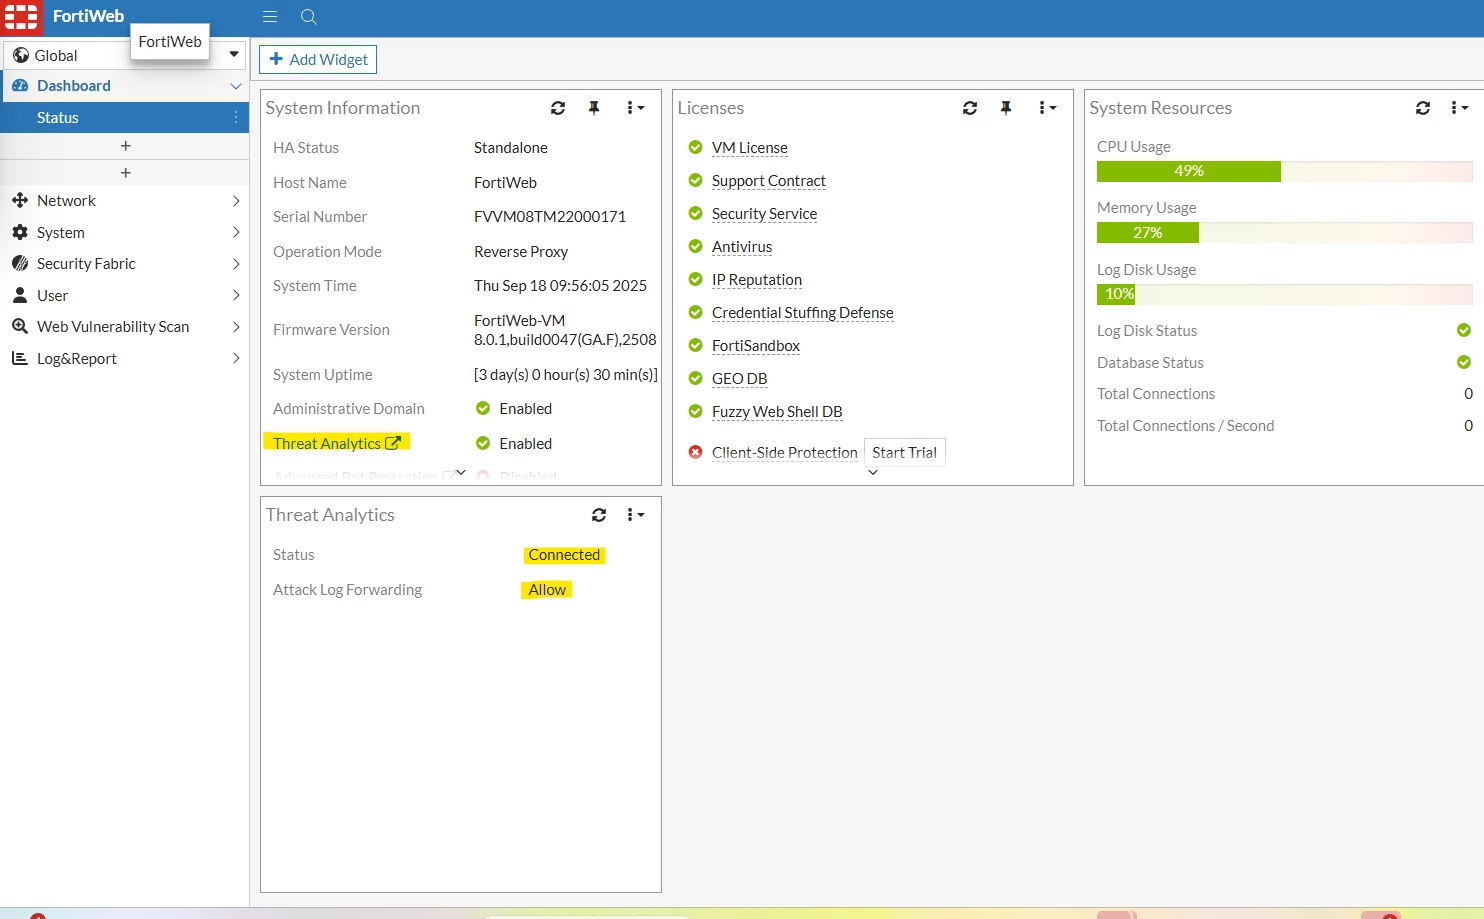Click the Log Disk Status green check
Screen dimensions: 1484x919
pos(1464,330)
